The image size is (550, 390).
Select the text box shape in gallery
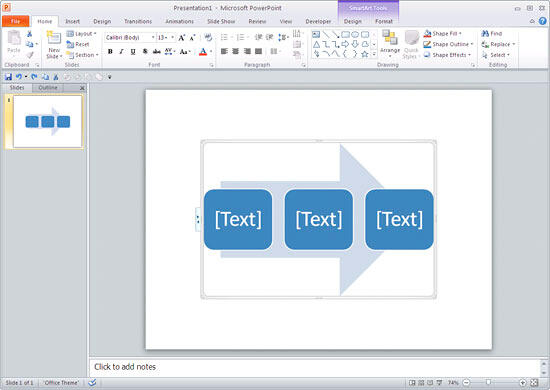(x=316, y=34)
